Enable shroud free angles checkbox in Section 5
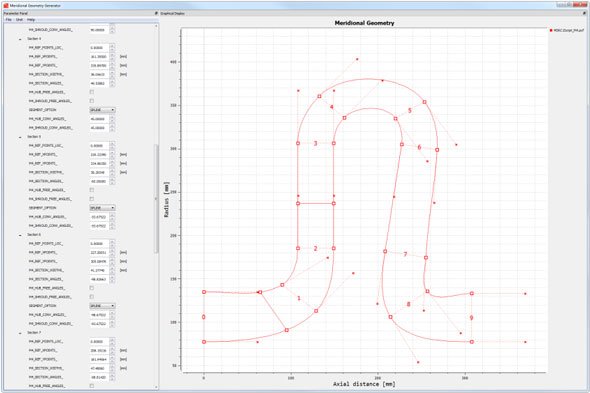Viewport: 590px width, 393px height. click(92, 199)
